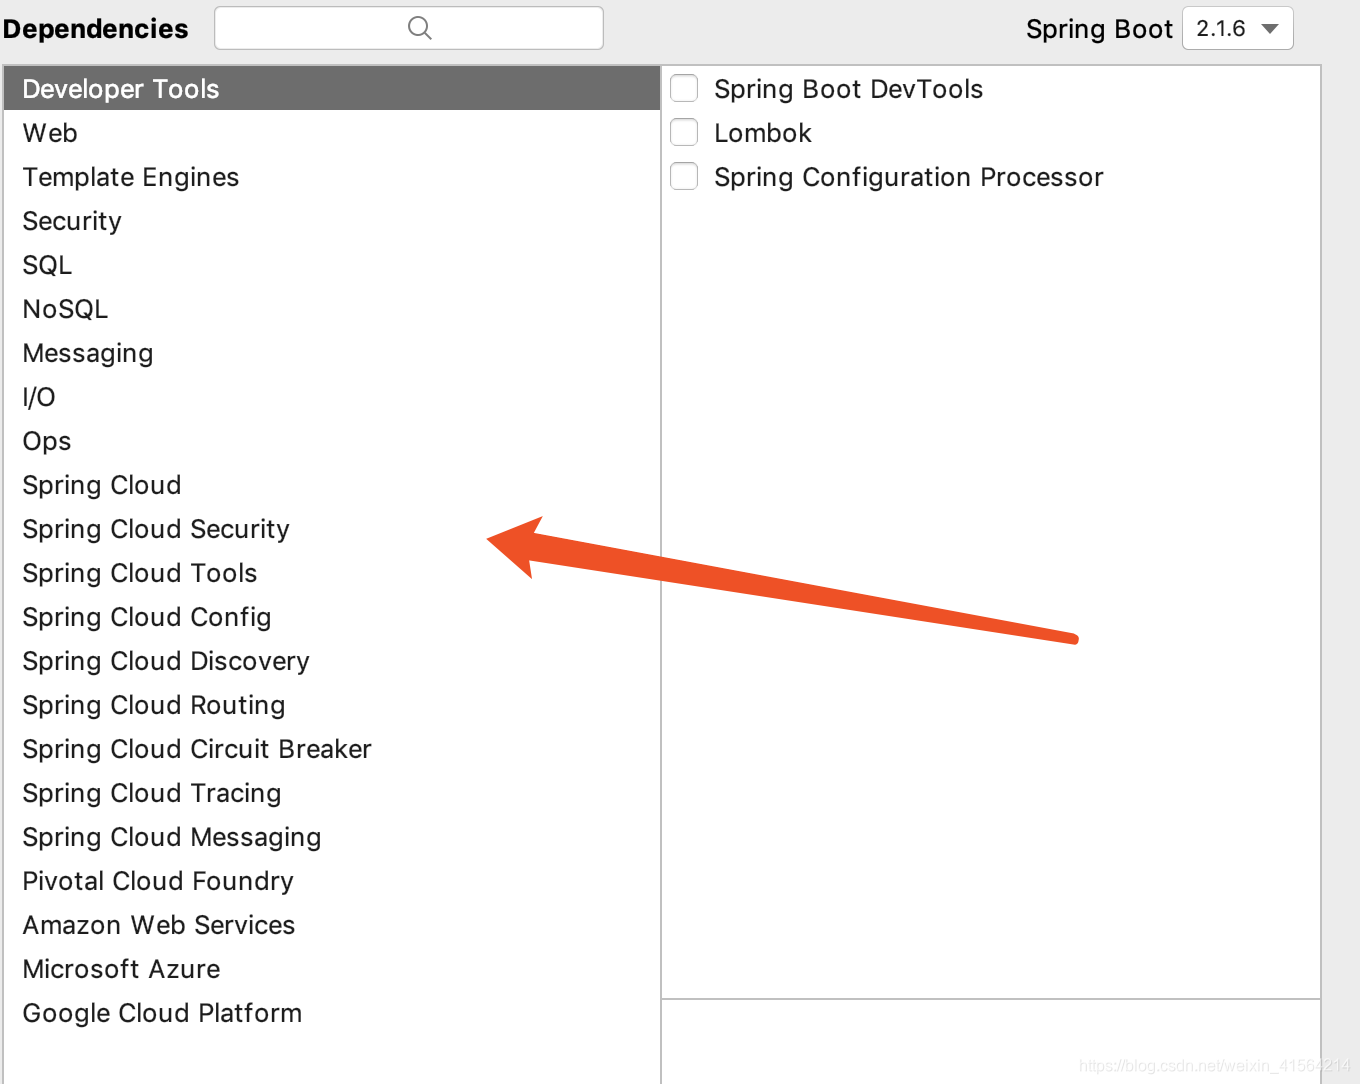The image size is (1360, 1084).
Task: Open Spring Cloud Messaging category
Action: [332, 837]
